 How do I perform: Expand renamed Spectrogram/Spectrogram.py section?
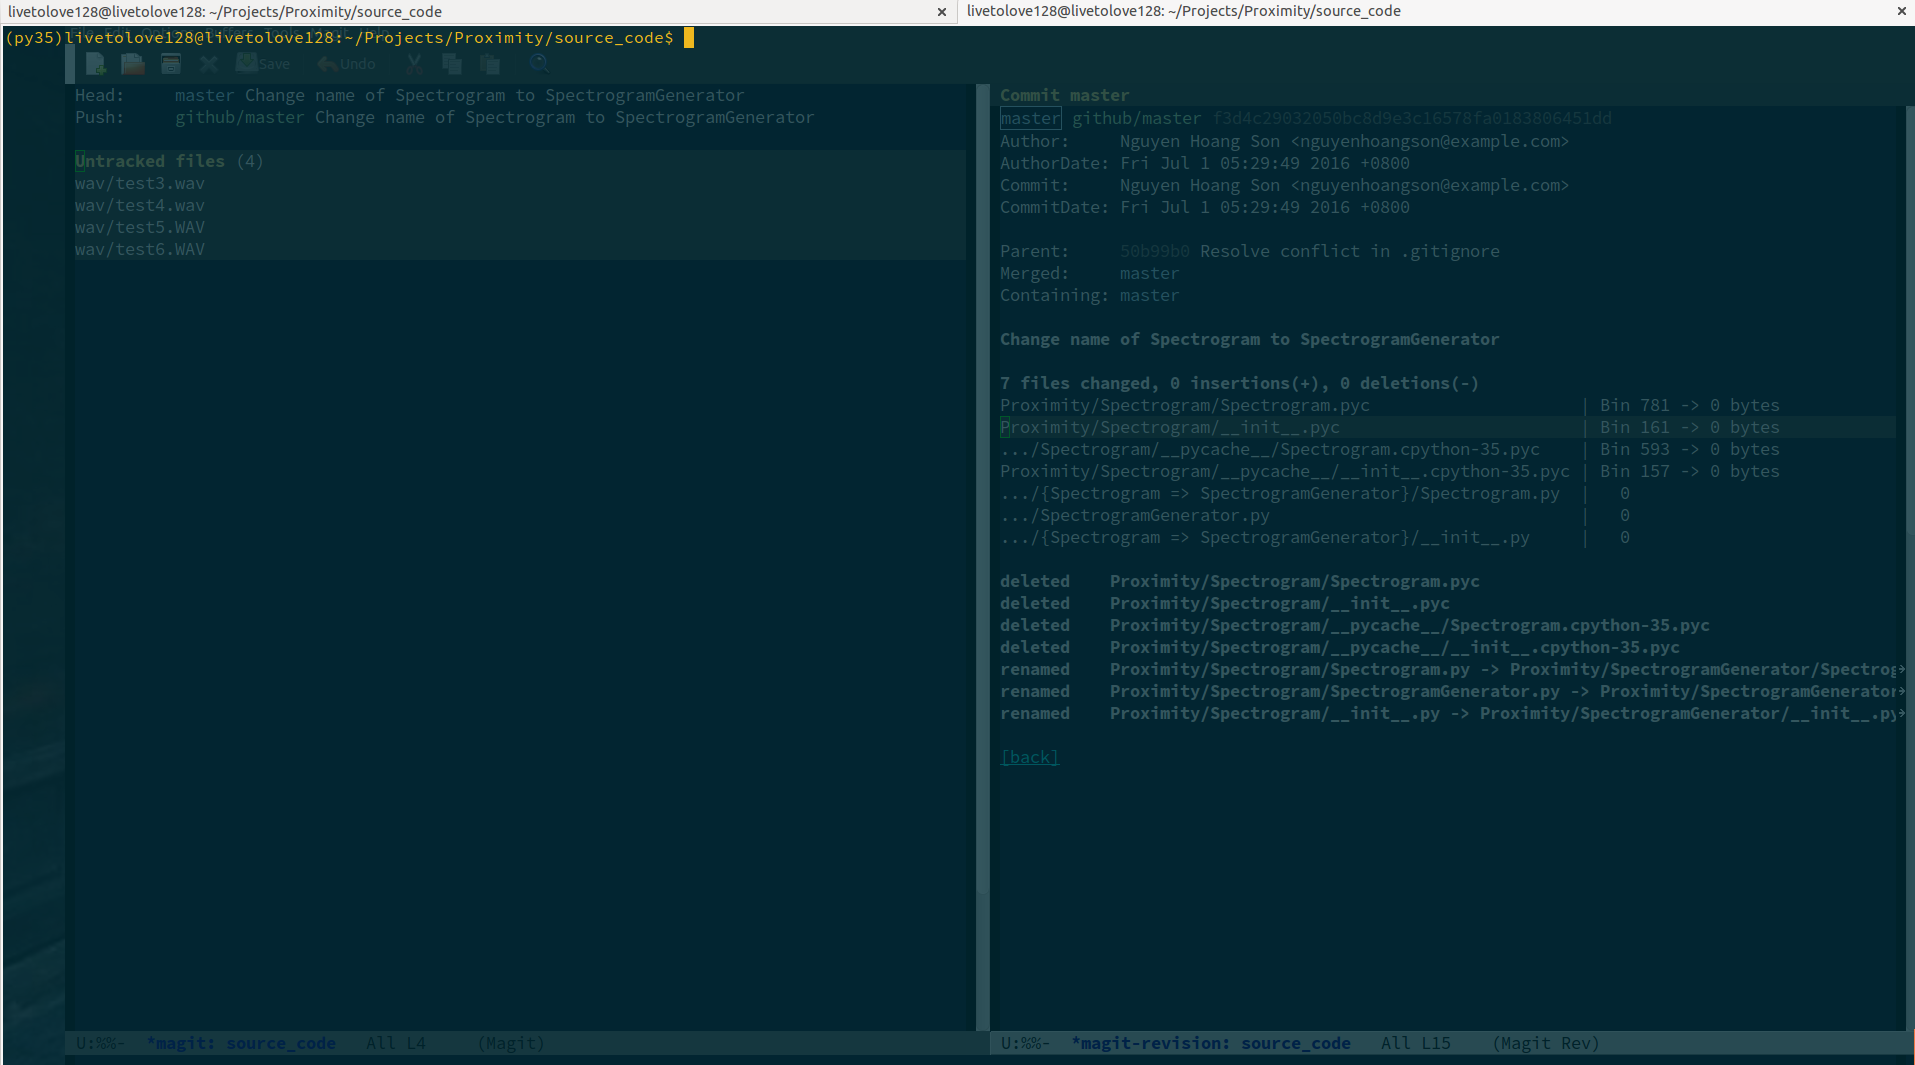(1450, 669)
